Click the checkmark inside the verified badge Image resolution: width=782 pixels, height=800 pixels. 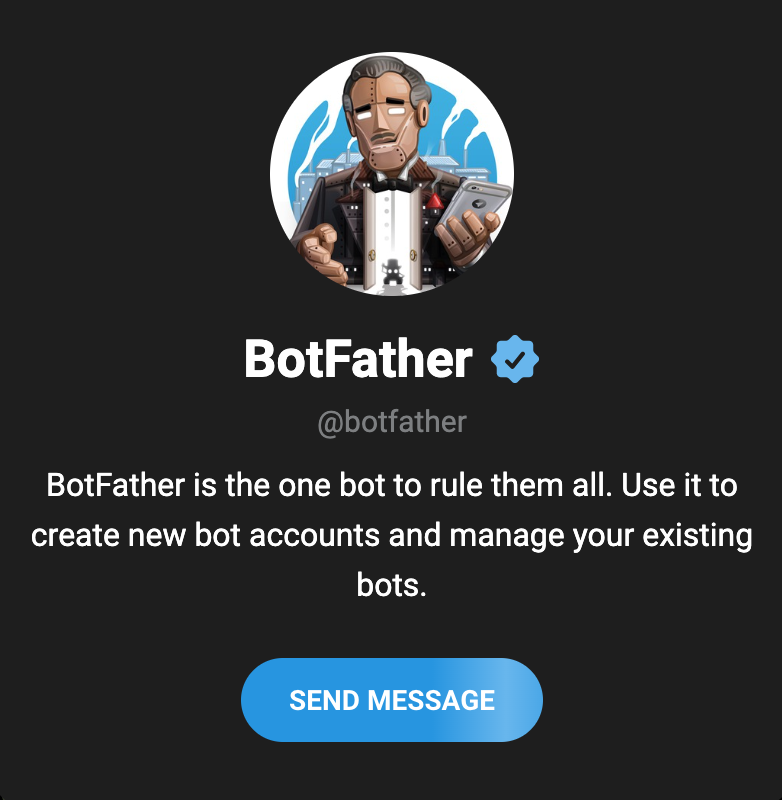coord(515,362)
